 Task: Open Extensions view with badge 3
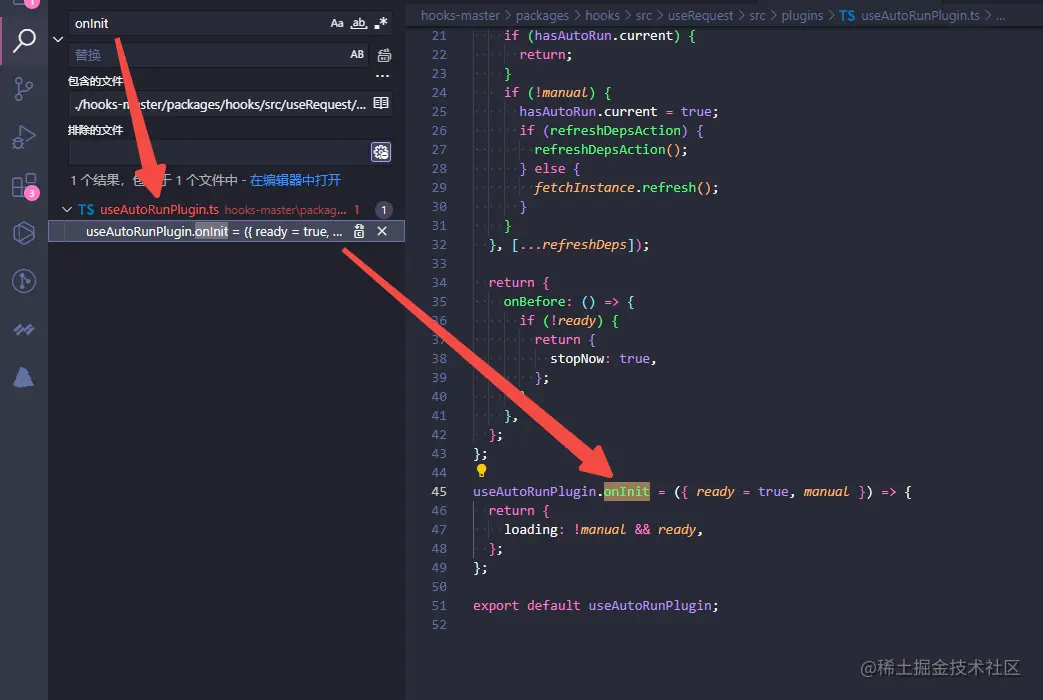24,186
